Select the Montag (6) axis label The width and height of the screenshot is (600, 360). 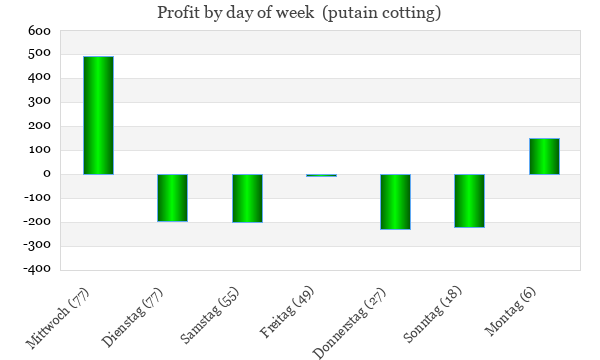pos(510,311)
